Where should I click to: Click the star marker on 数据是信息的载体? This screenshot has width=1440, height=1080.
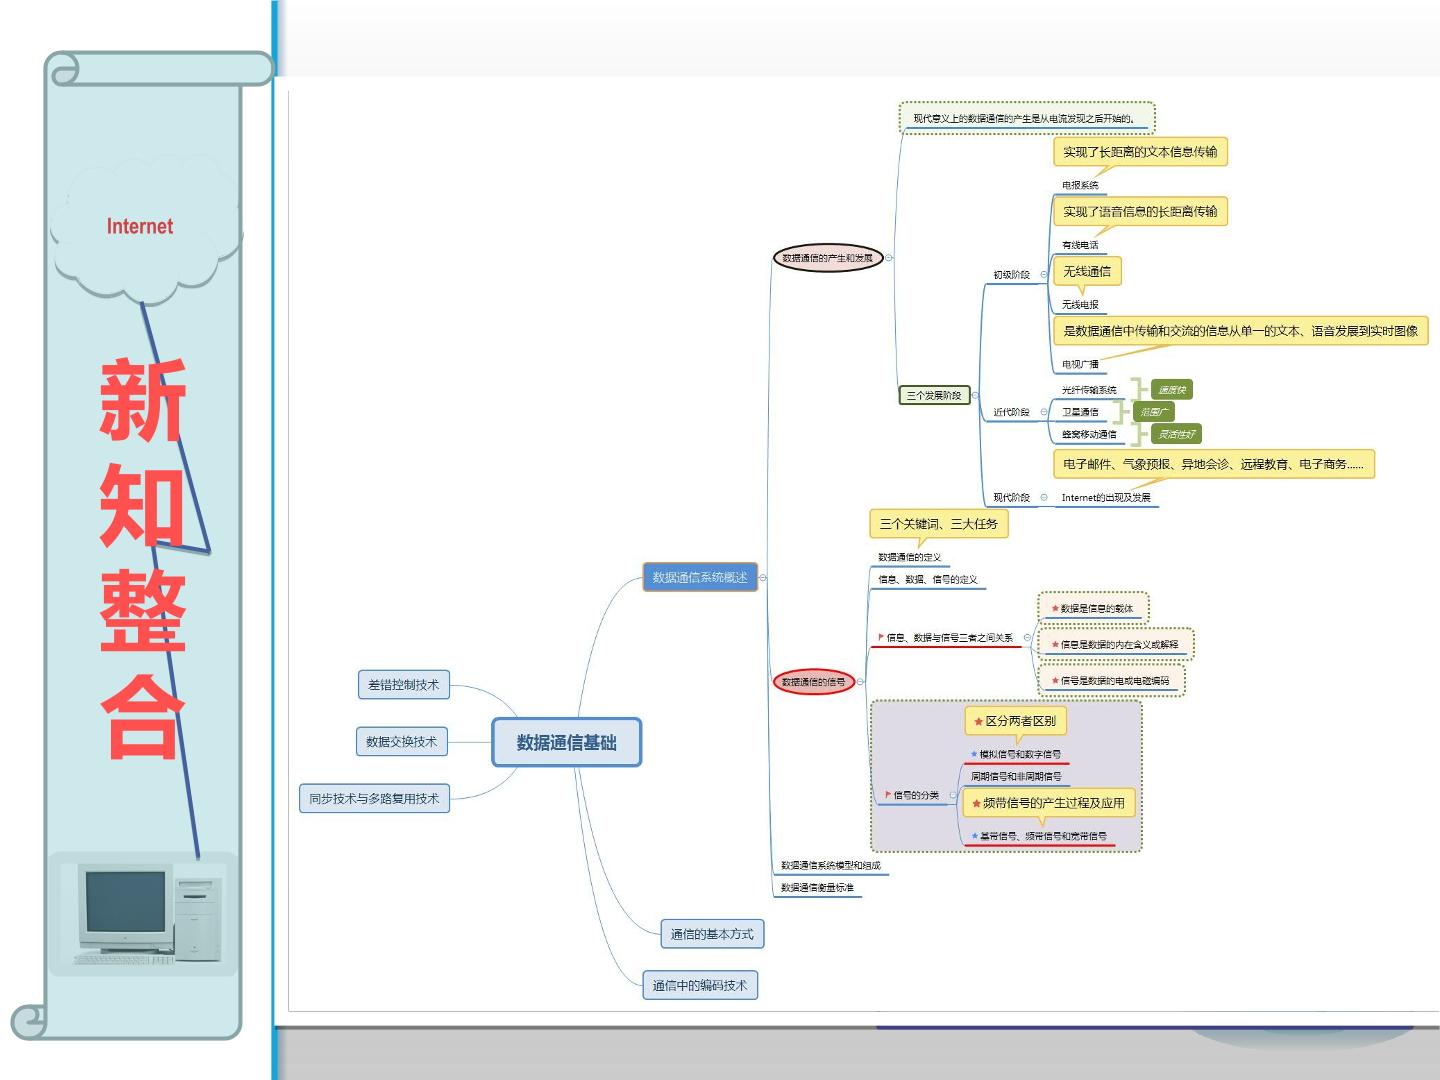click(1055, 608)
